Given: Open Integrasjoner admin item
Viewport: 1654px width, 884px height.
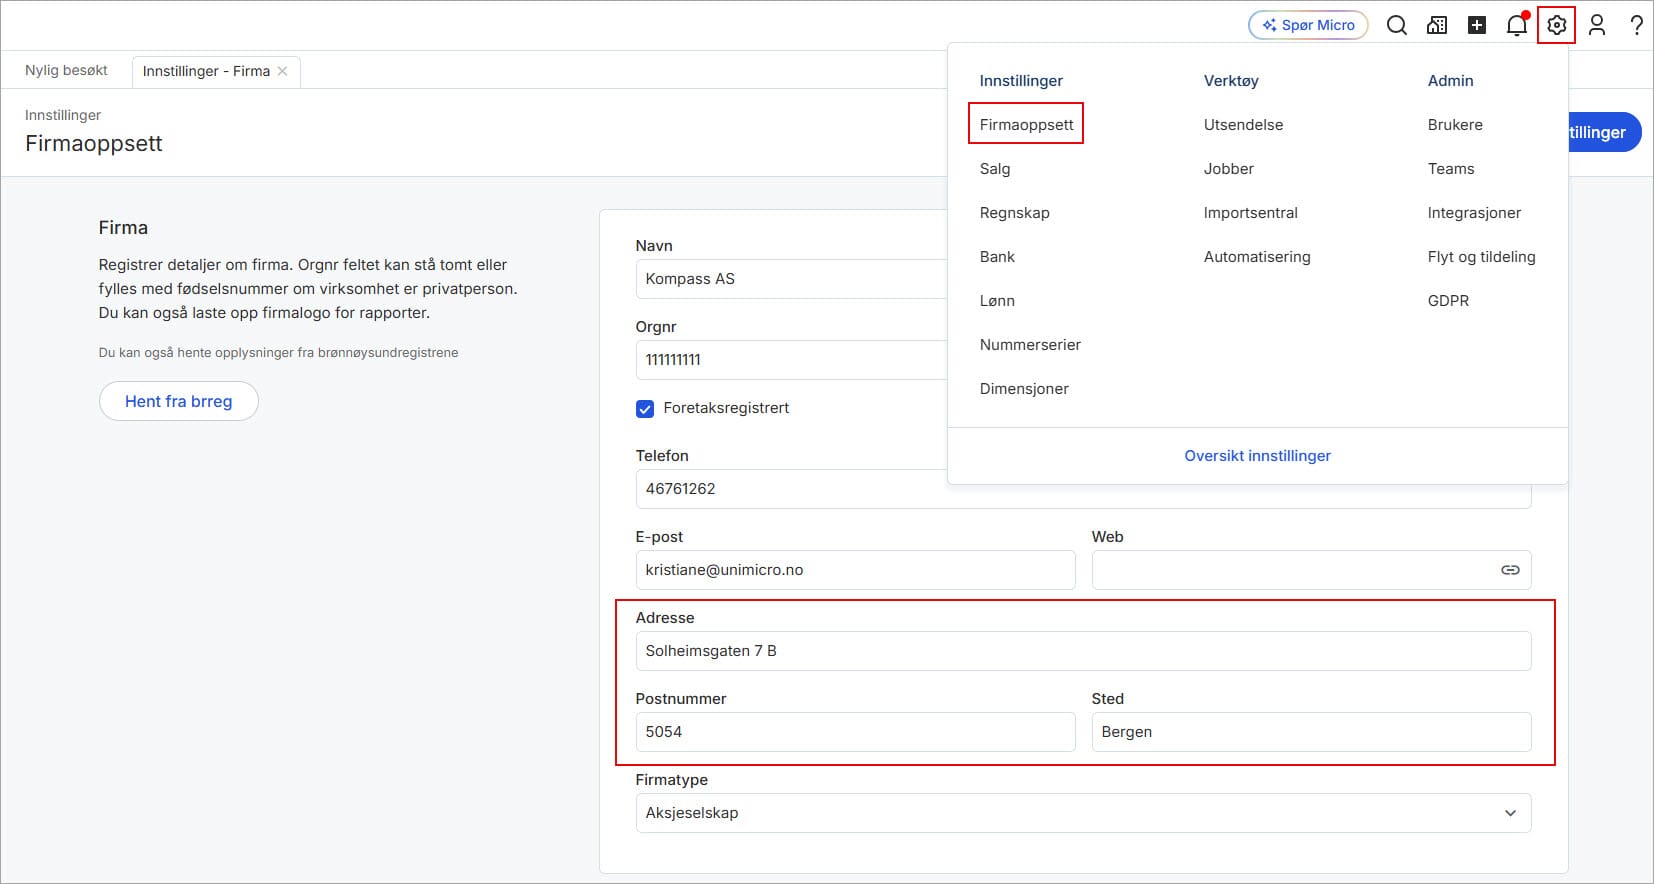Looking at the screenshot, I should coord(1474,213).
